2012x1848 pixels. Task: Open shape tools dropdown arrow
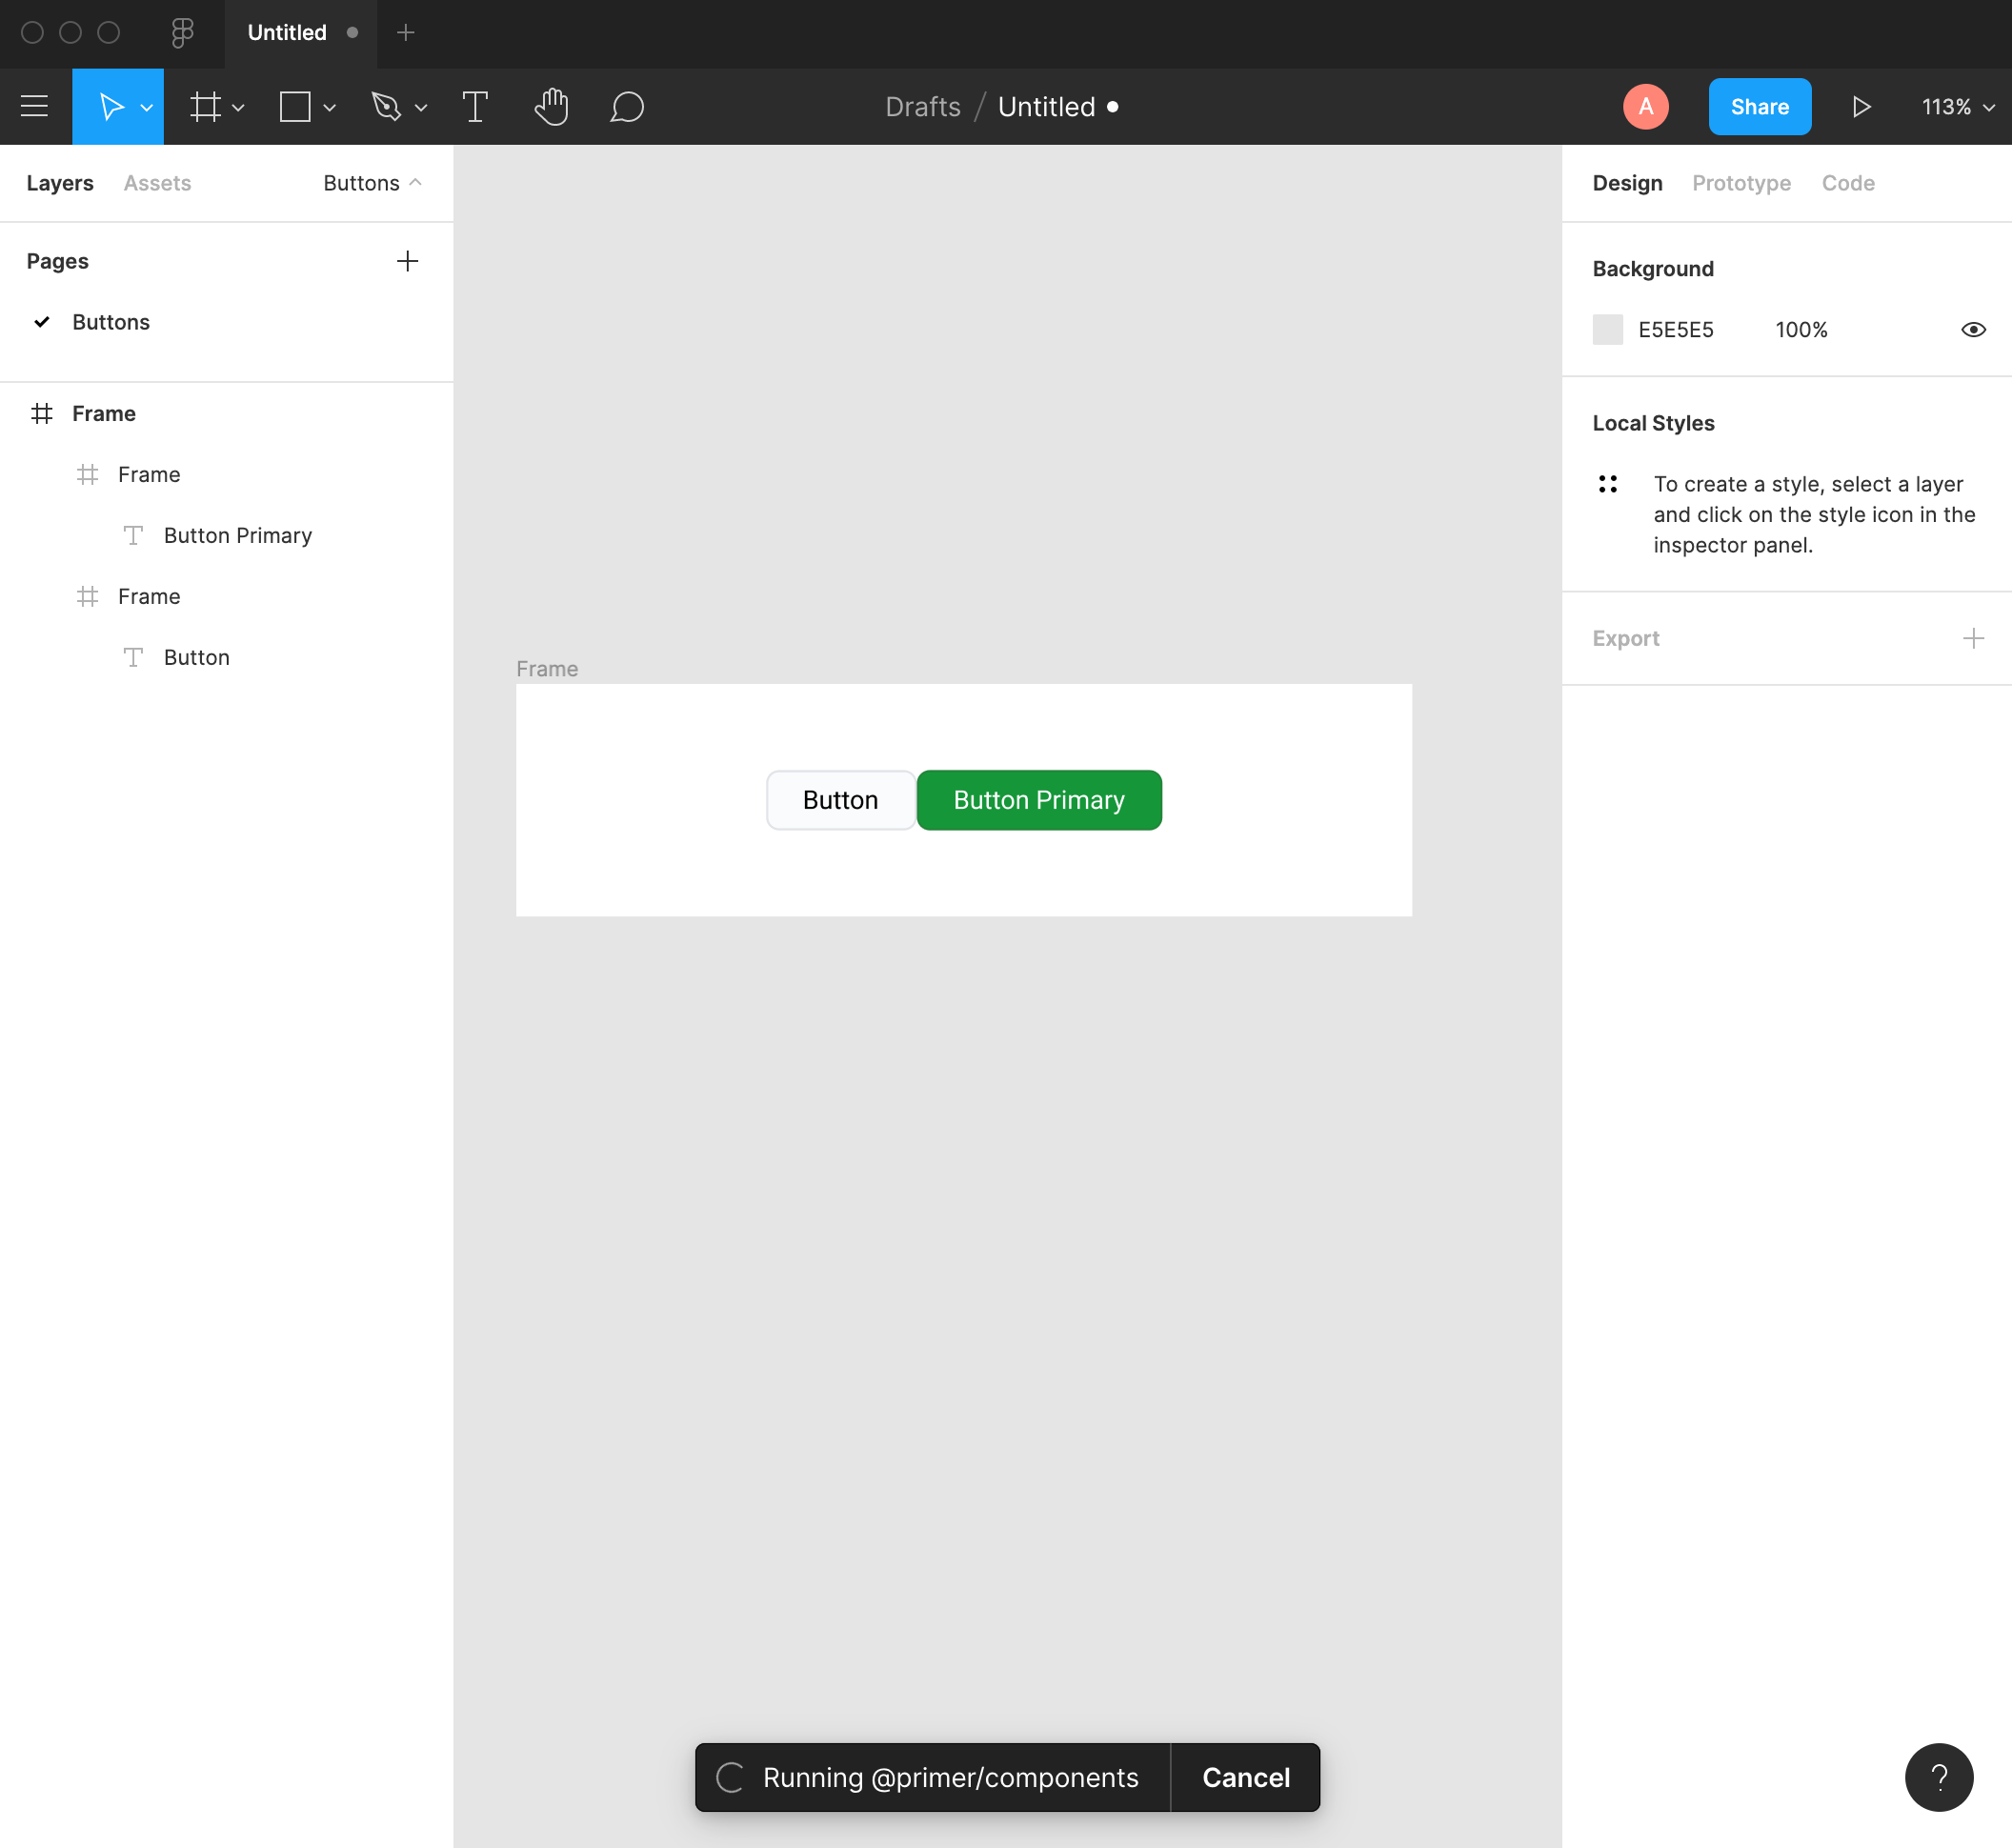point(330,107)
